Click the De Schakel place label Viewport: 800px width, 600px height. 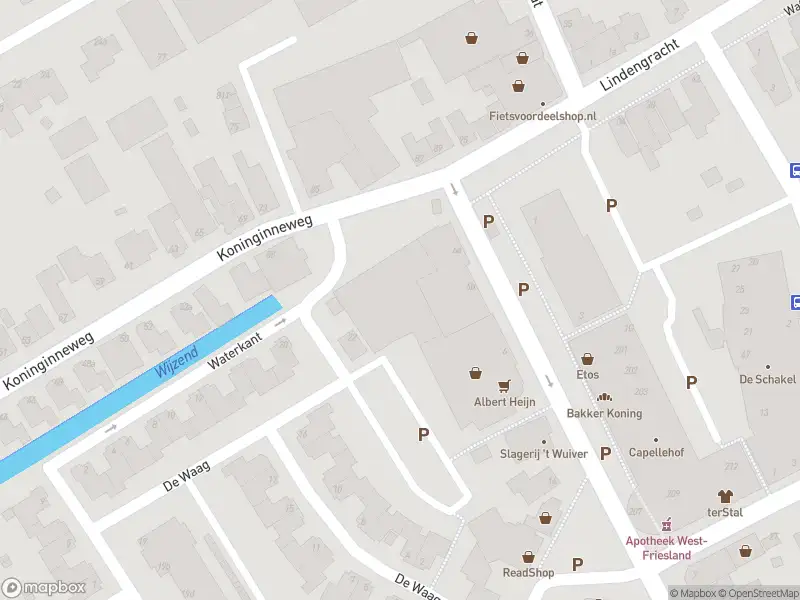tap(767, 379)
